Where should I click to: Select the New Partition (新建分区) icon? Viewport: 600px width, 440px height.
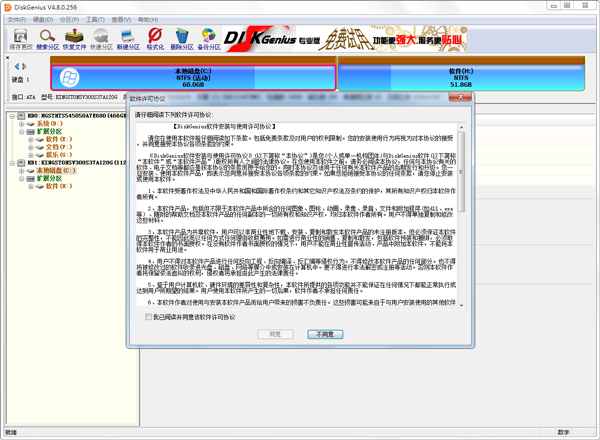pos(127,38)
